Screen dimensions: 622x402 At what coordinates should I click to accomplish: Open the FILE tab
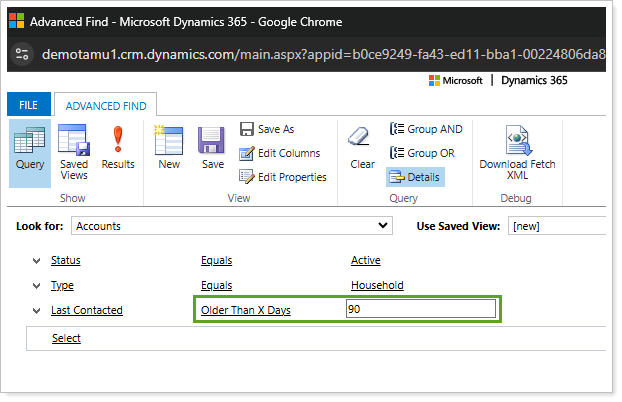28,104
